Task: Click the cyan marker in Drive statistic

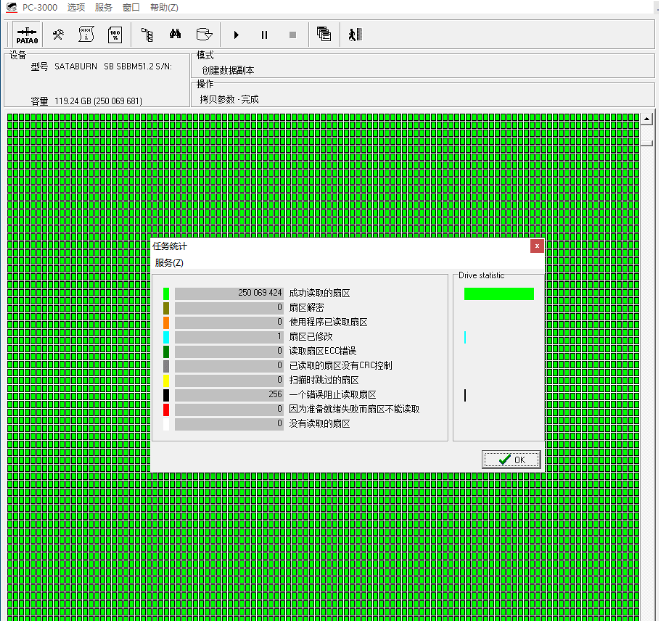Action: click(465, 337)
